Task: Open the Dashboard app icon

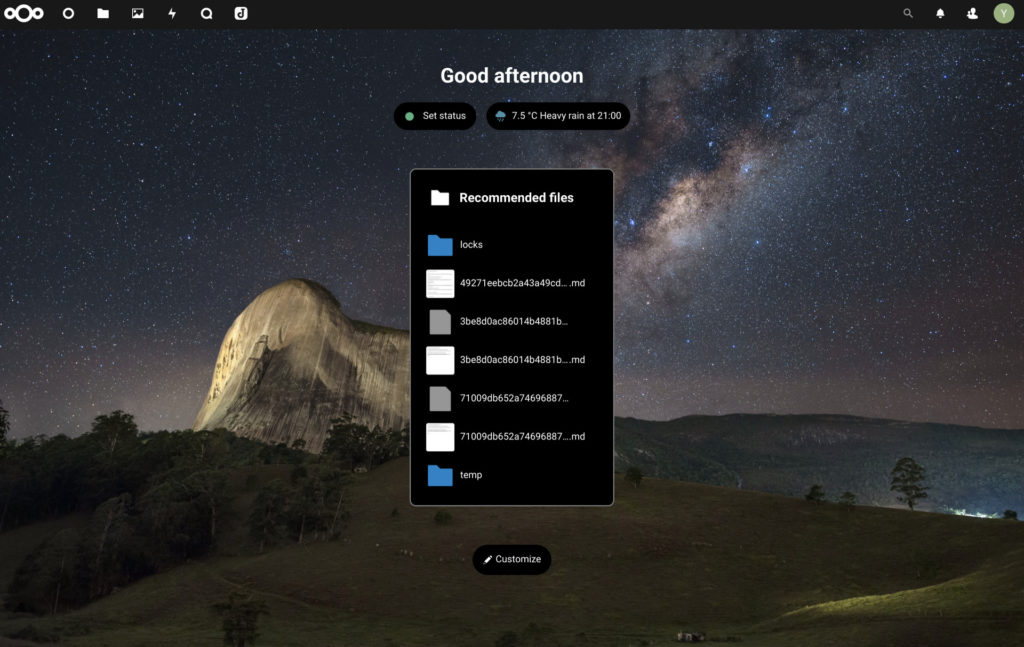Action: (68, 13)
